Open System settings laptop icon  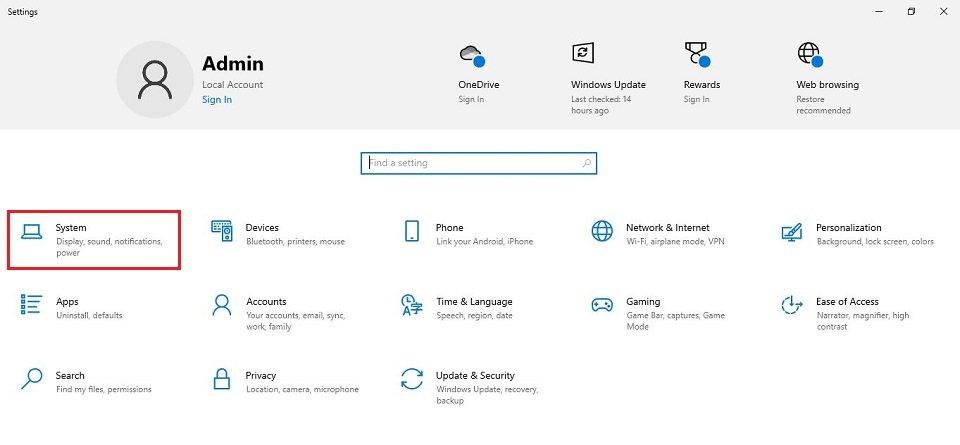32,232
